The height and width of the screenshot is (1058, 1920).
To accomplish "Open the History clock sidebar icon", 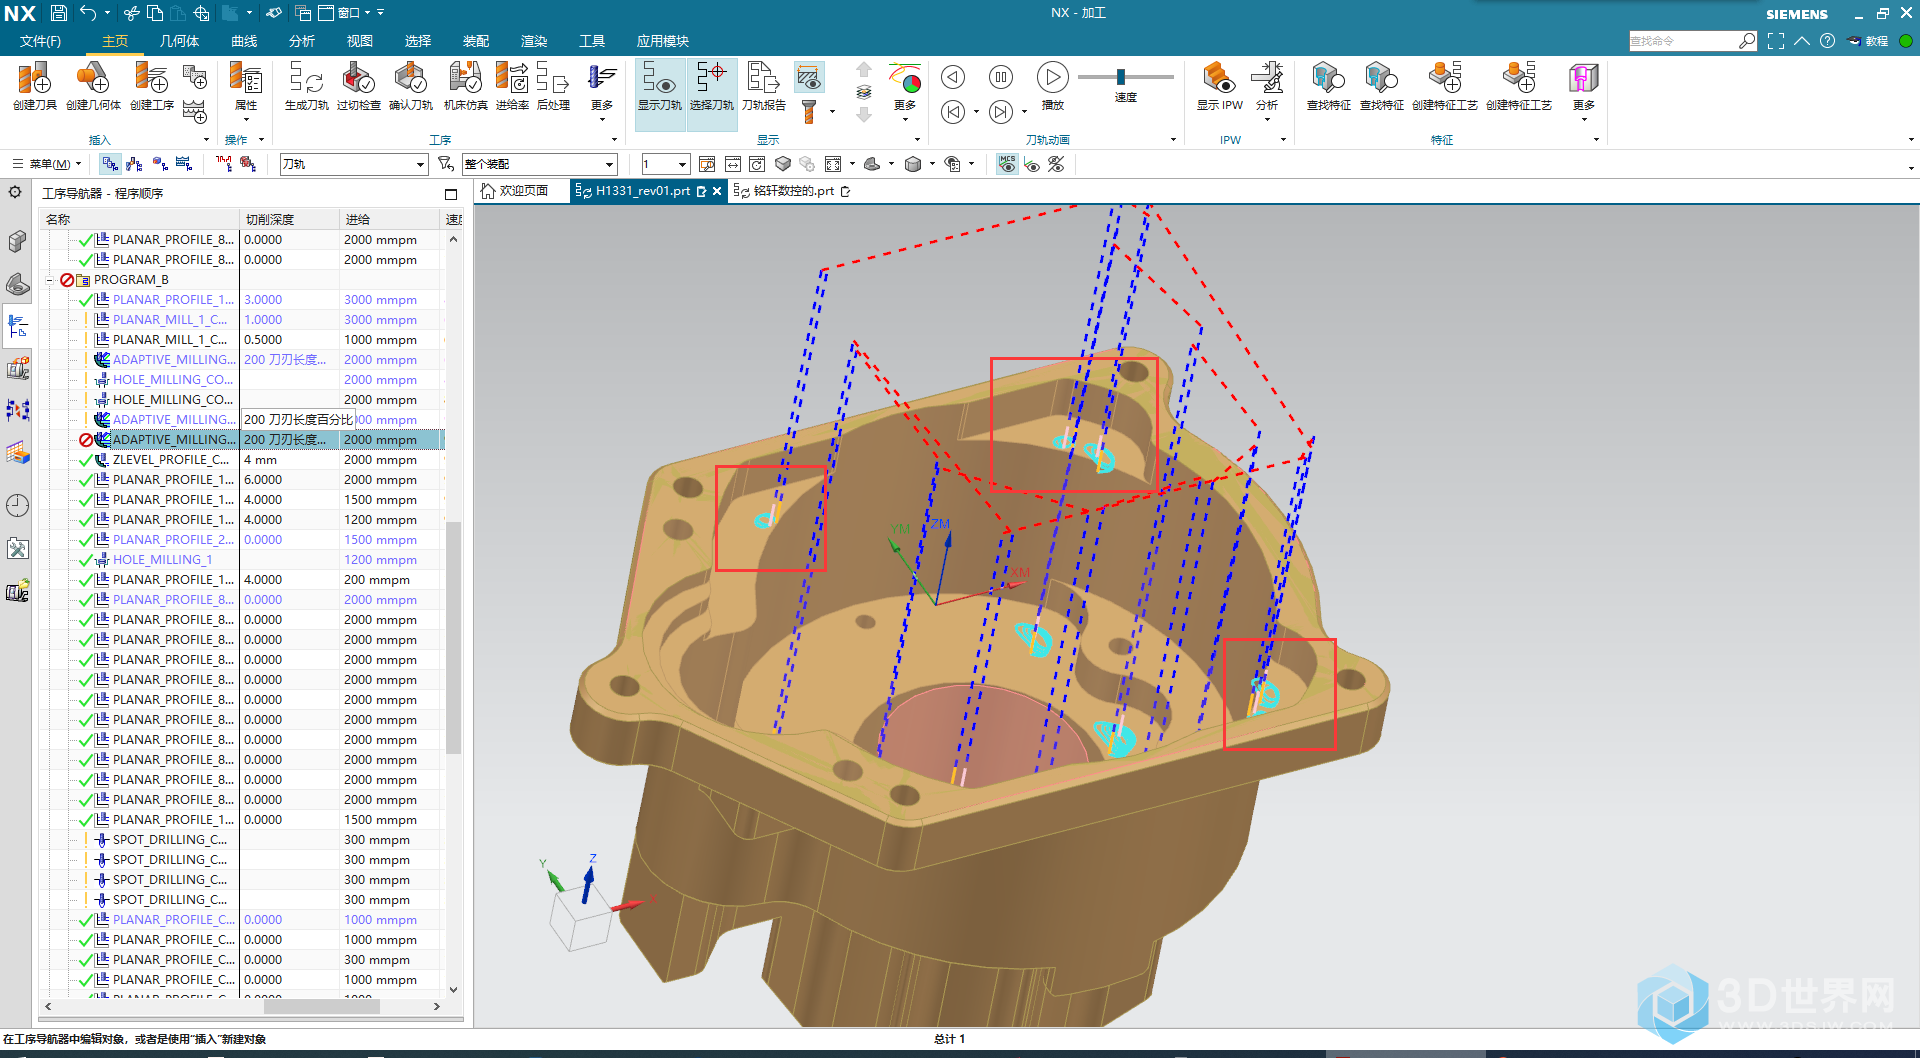I will click(x=17, y=505).
